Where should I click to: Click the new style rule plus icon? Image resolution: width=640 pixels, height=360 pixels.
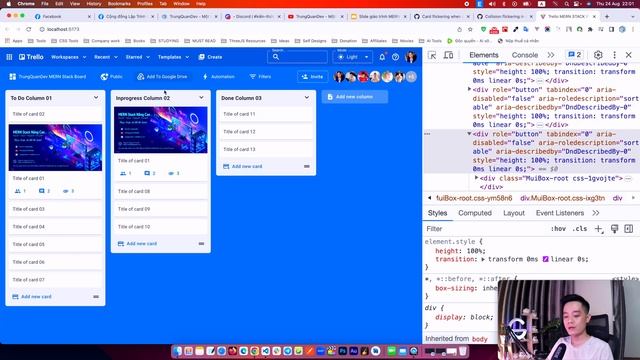[x=598, y=229]
